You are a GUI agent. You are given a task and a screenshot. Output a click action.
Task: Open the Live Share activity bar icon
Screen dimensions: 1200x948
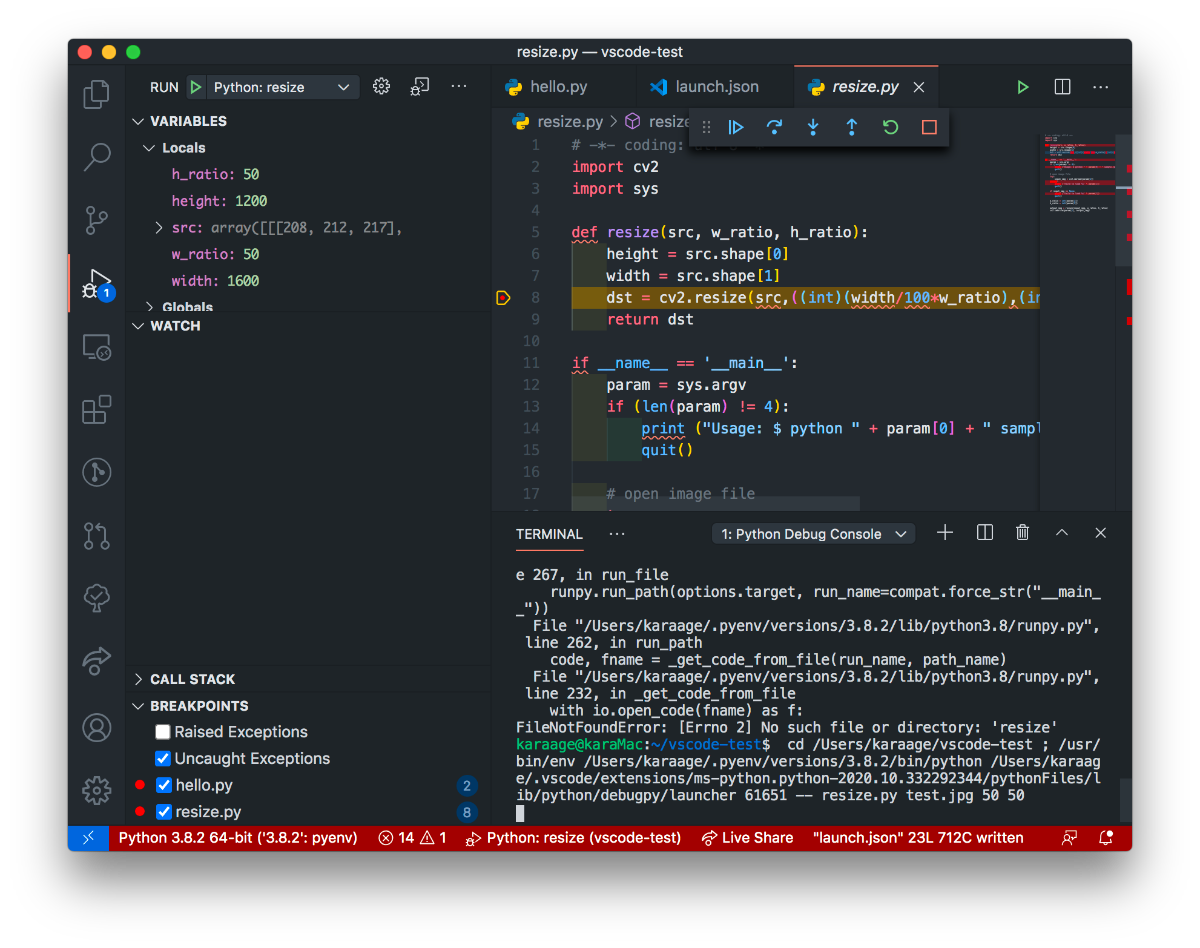click(x=96, y=661)
